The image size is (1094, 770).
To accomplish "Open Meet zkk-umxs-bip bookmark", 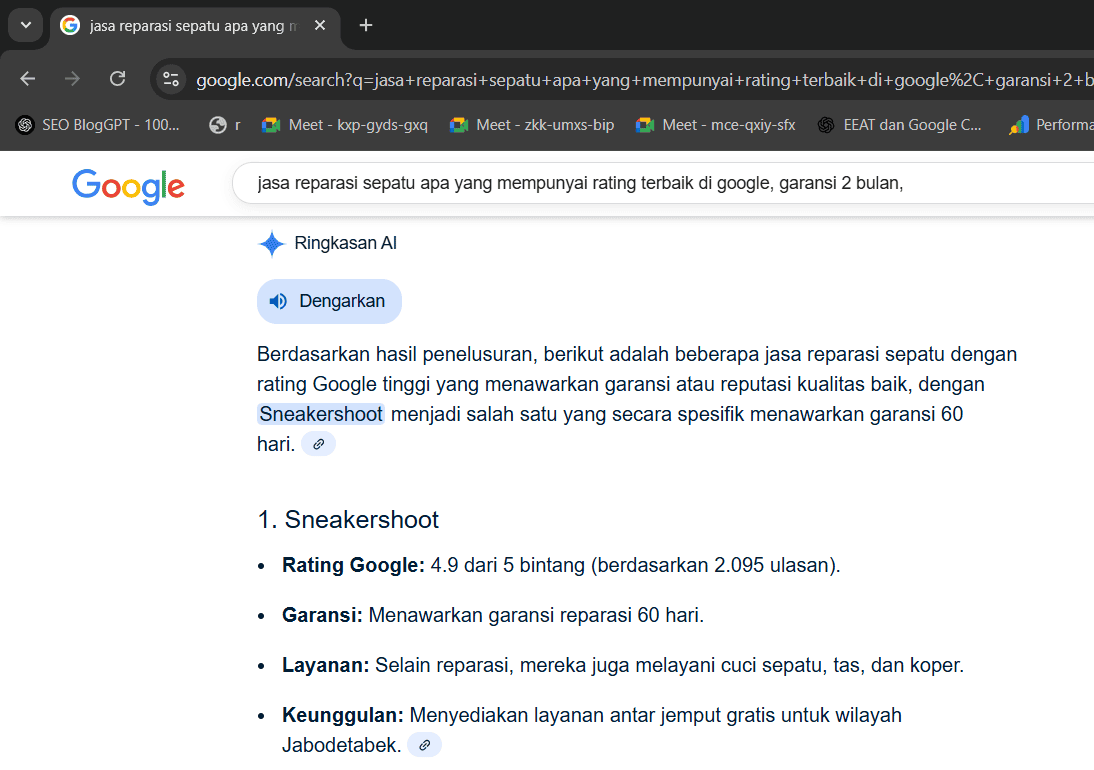I will [x=532, y=125].
